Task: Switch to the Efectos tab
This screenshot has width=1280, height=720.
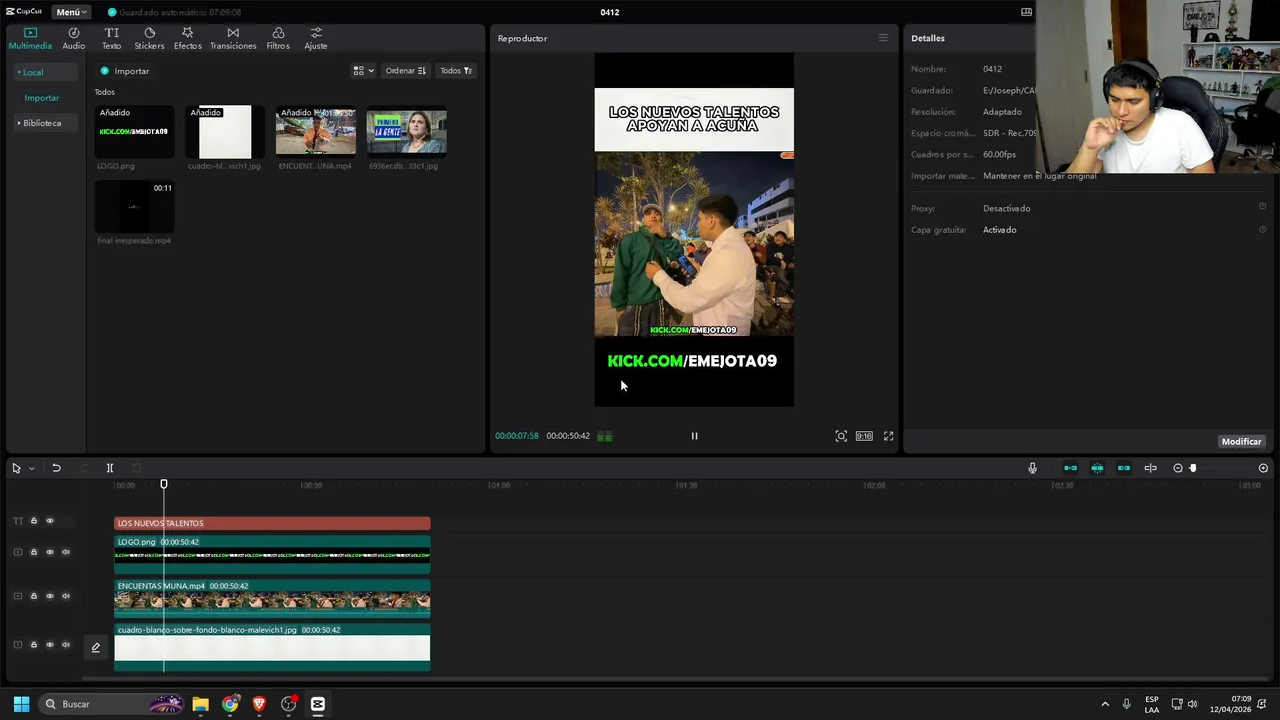Action: pos(187,38)
